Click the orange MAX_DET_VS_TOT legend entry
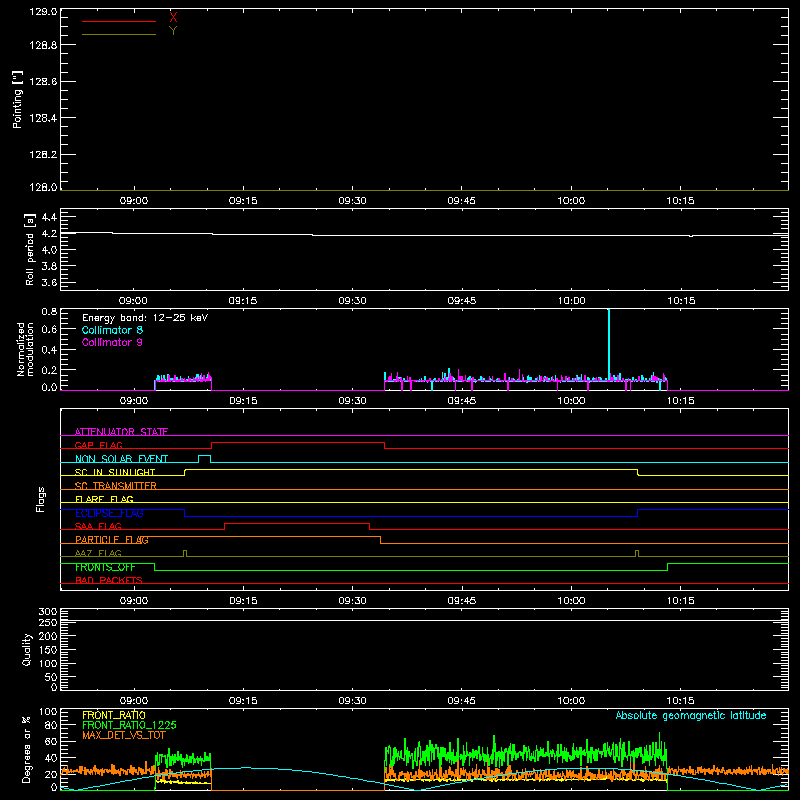Screen dimensions: 800x800 pos(124,735)
